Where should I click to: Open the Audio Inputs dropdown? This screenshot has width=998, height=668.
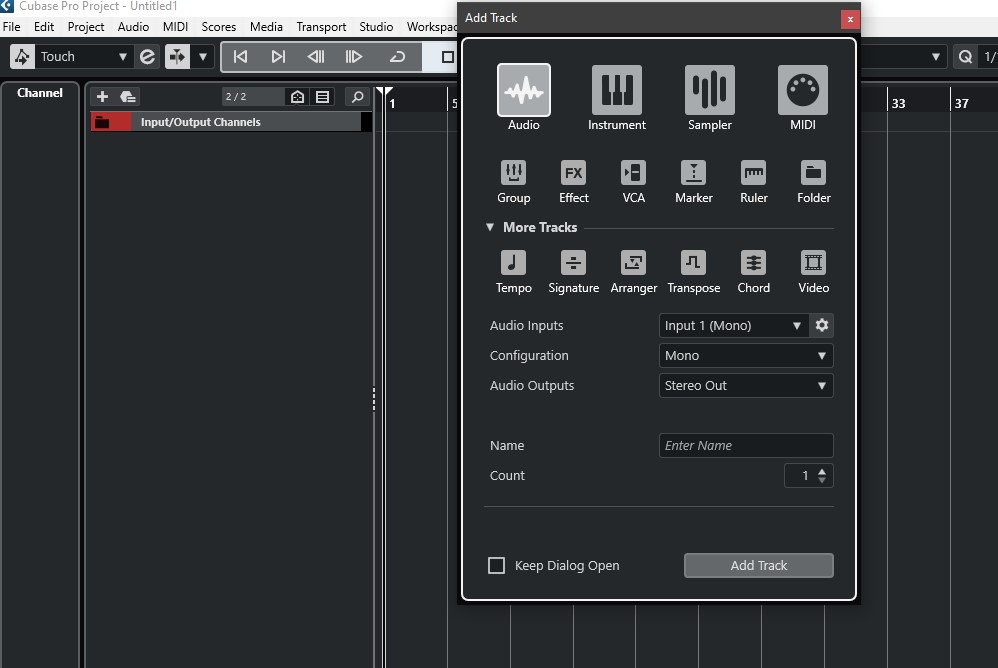(734, 325)
